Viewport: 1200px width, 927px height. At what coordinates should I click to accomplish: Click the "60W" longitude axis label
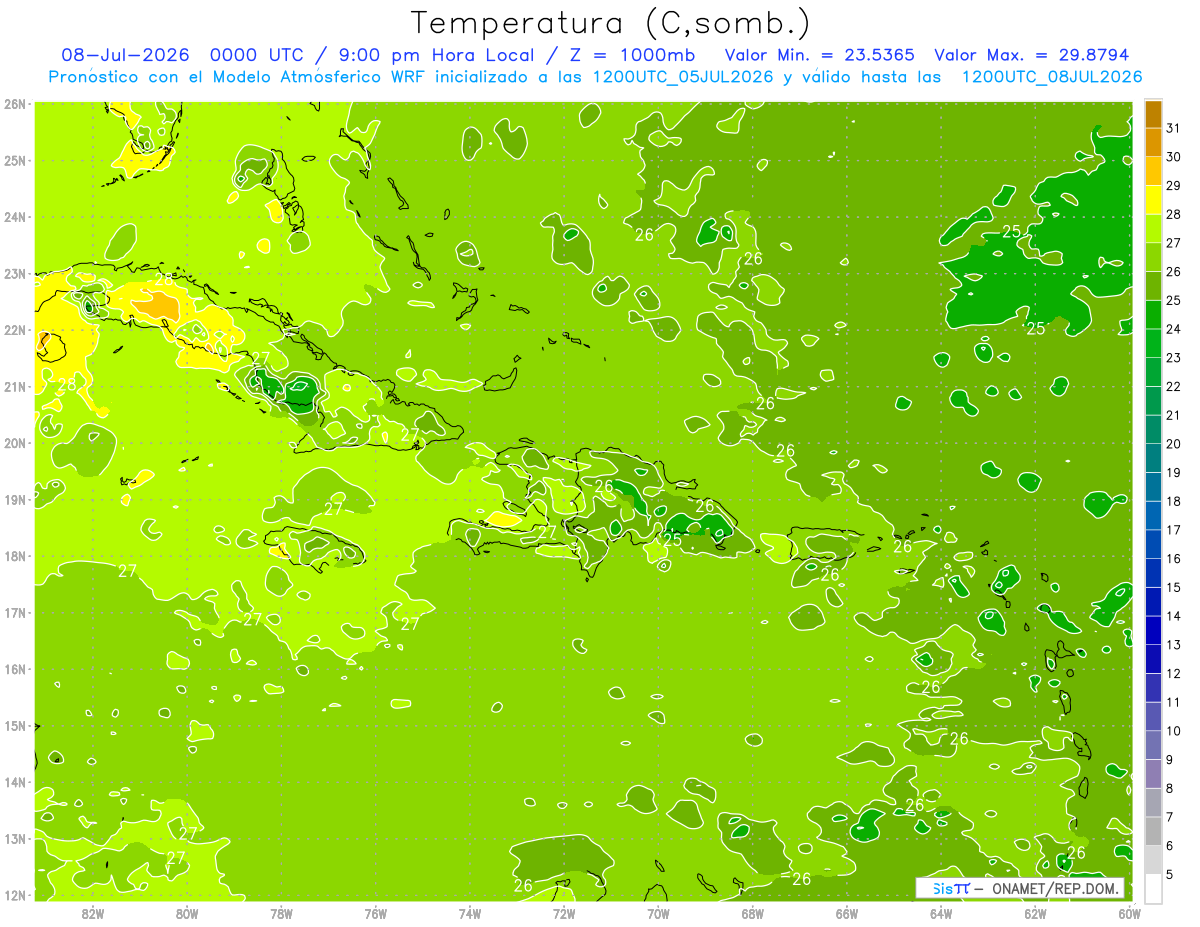point(1130,913)
